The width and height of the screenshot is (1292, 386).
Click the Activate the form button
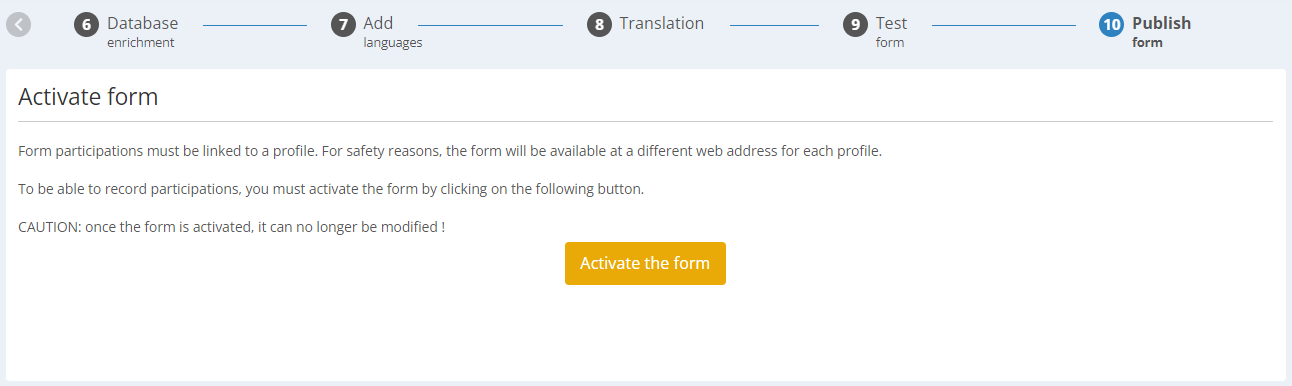tap(645, 263)
